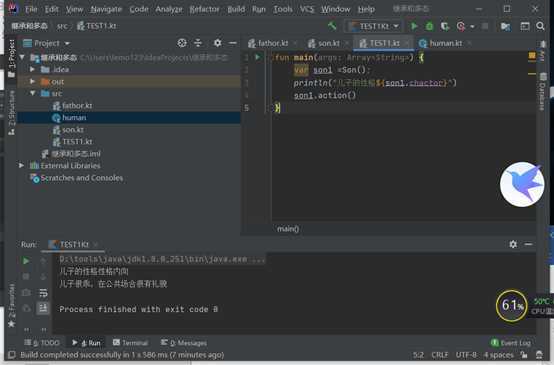The height and width of the screenshot is (365, 554).
Task: Toggle soft-wrap icon in Run console
Action: pyautogui.click(x=43, y=293)
